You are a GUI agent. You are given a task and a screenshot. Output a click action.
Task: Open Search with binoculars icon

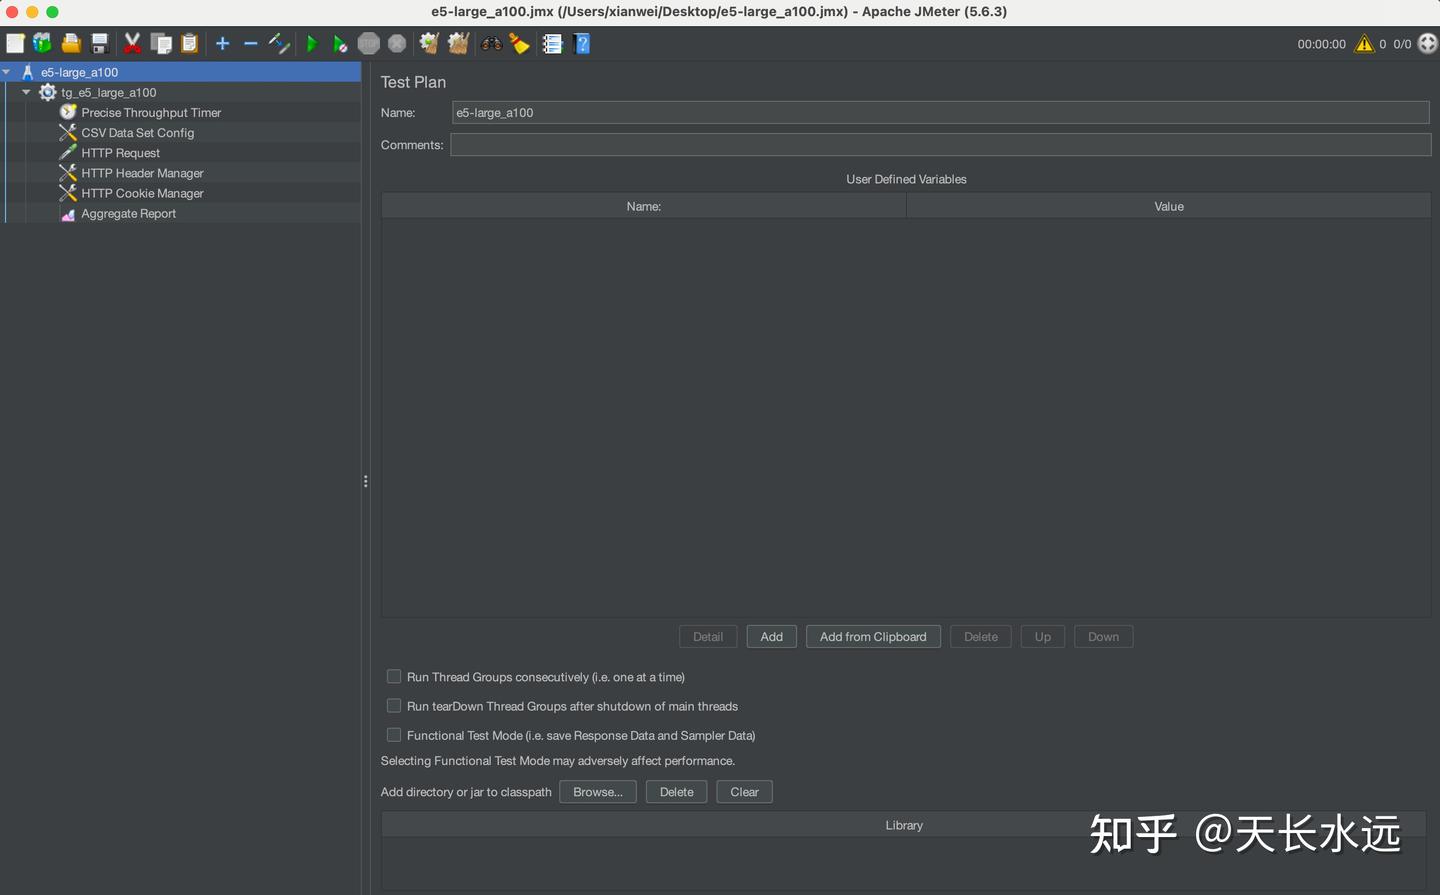491,43
